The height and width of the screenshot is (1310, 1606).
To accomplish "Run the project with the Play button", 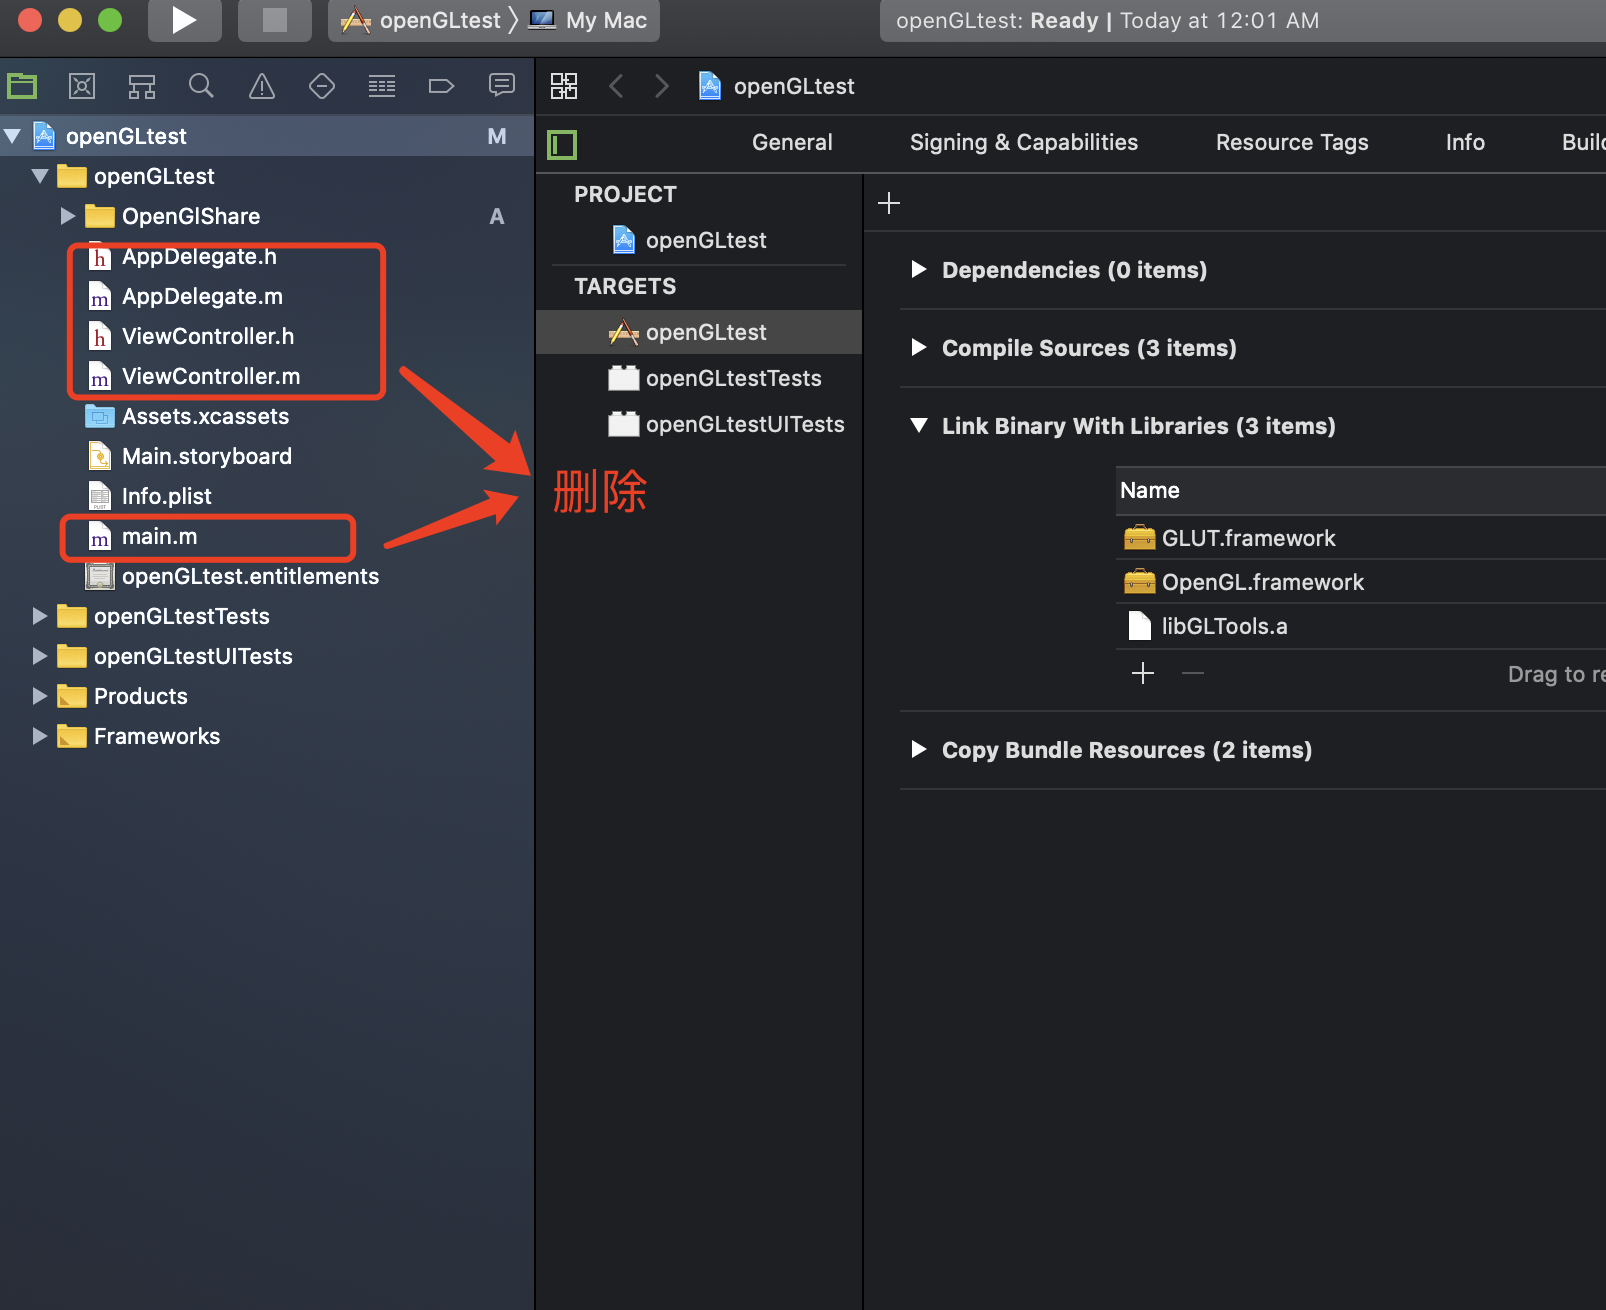I will pos(184,20).
